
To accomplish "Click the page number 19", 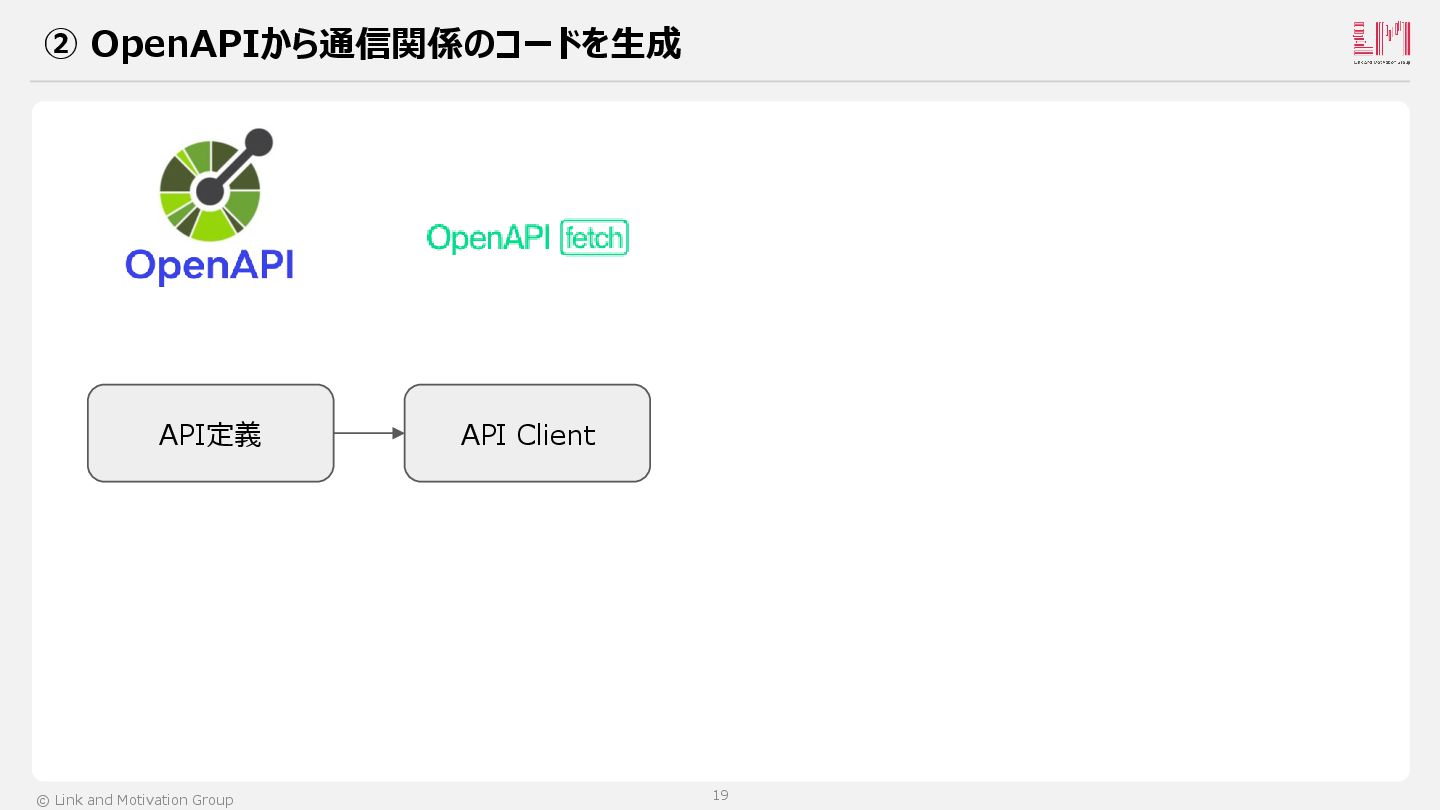I will coord(720,795).
